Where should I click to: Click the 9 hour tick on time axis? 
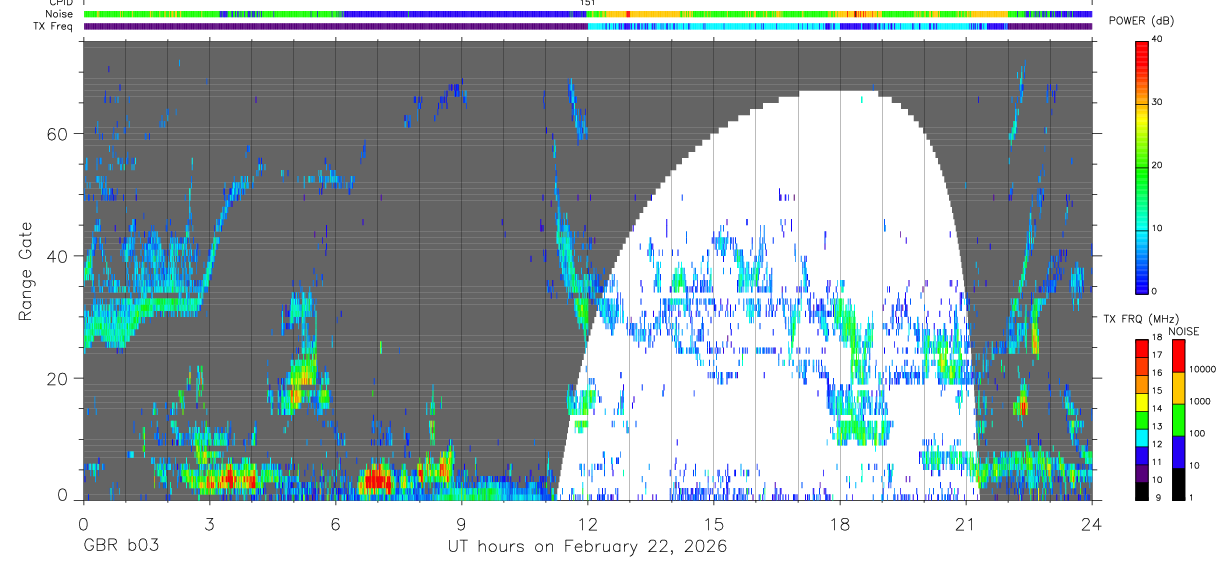click(x=462, y=522)
